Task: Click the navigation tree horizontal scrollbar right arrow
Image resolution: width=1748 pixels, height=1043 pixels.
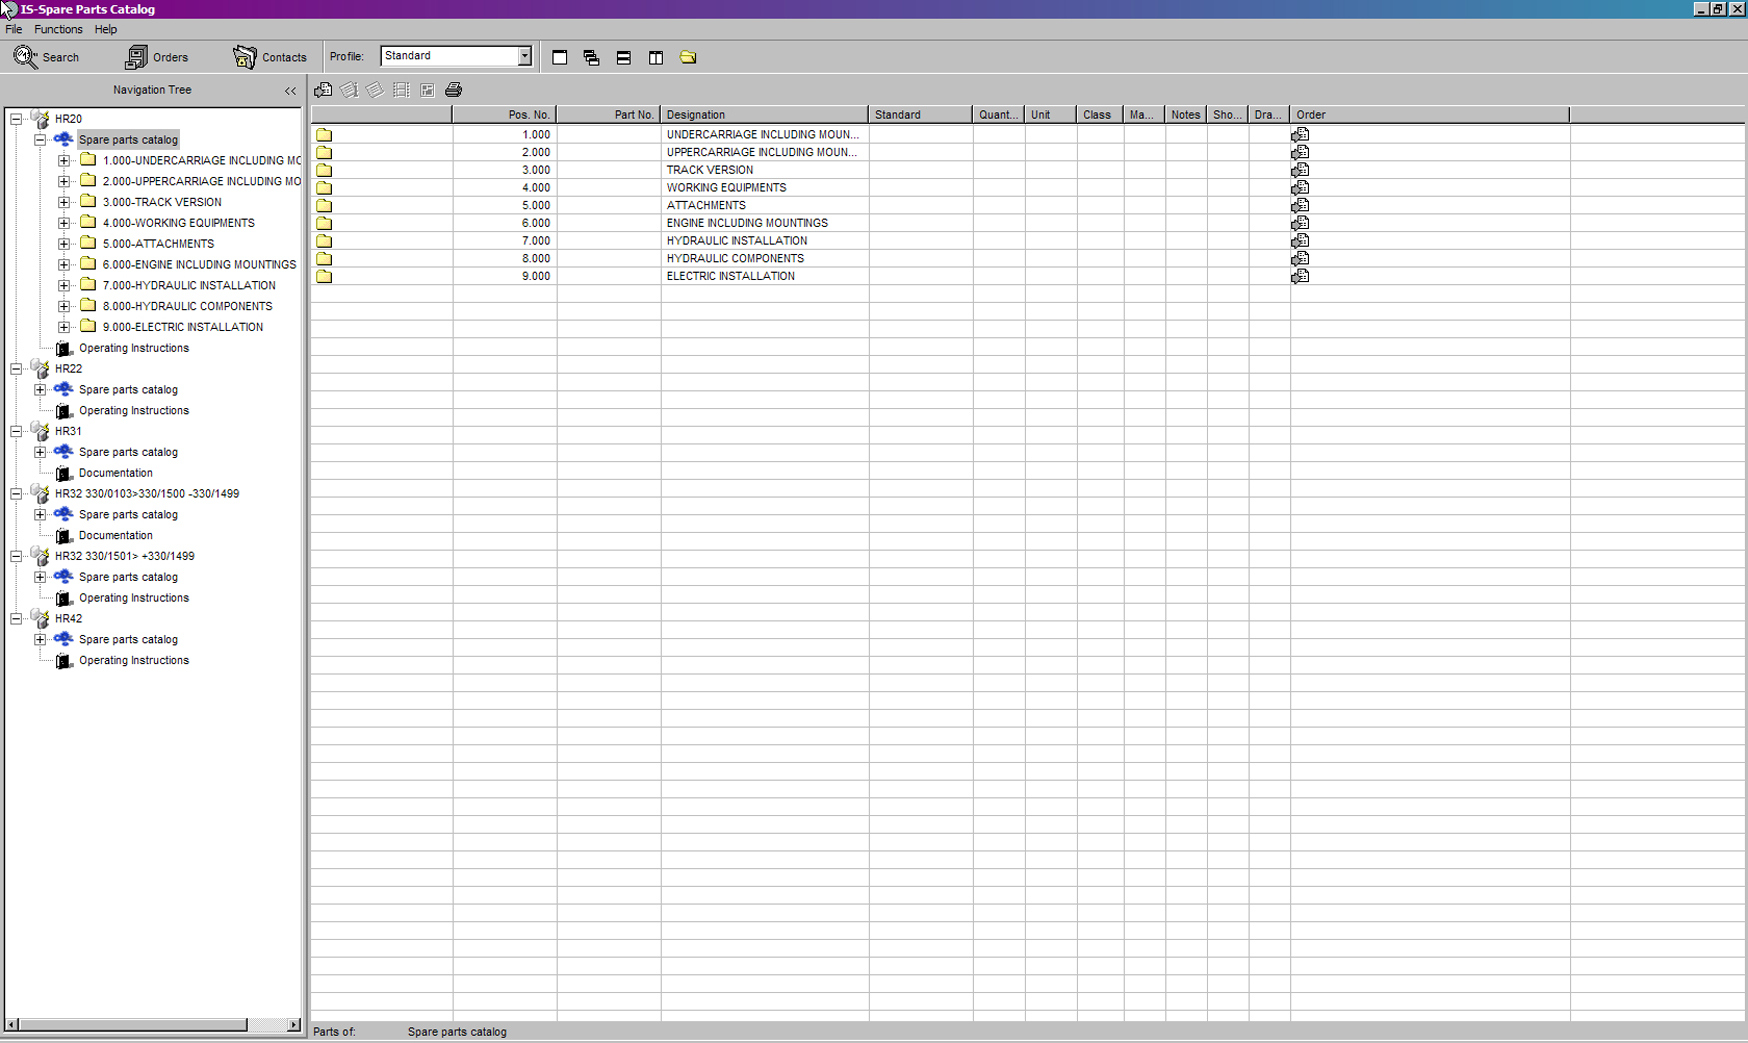Action: point(293,1025)
